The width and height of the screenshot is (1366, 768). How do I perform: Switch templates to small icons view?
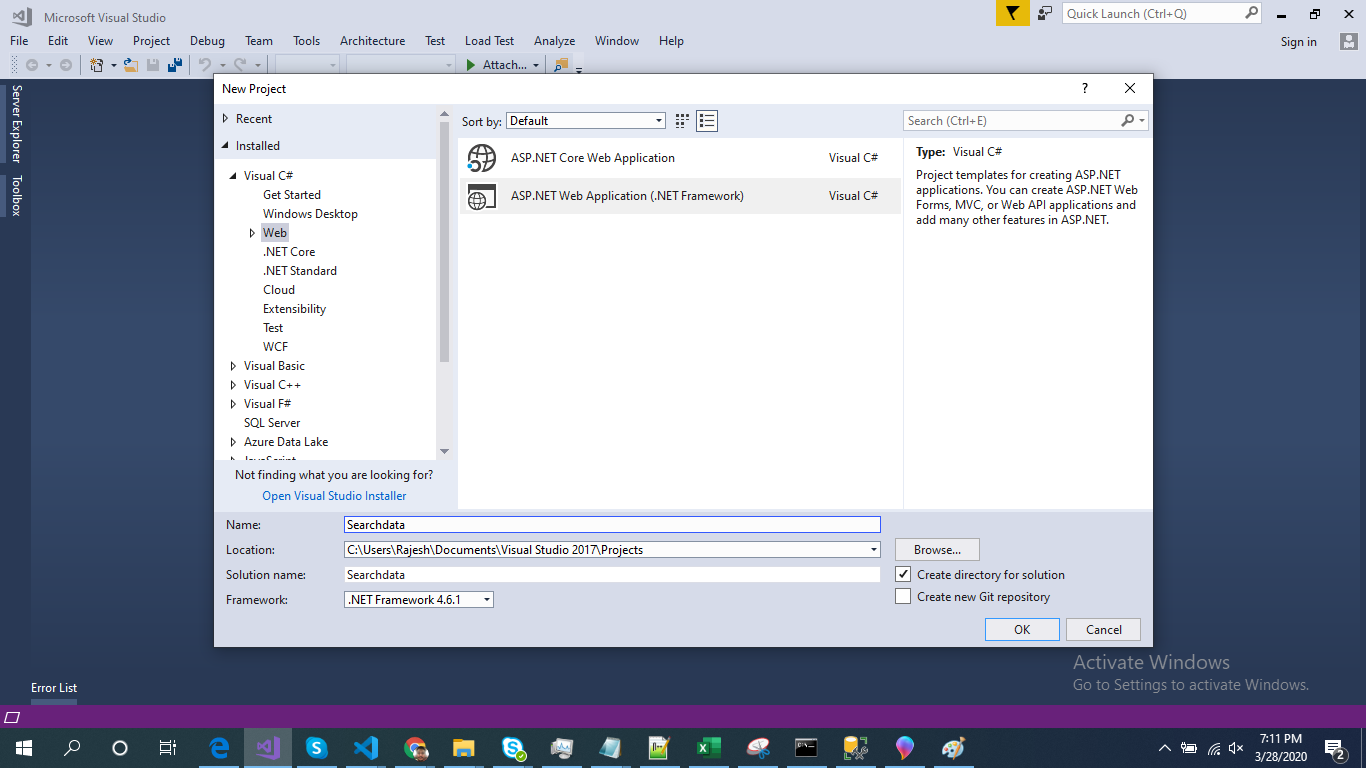pyautogui.click(x=682, y=121)
